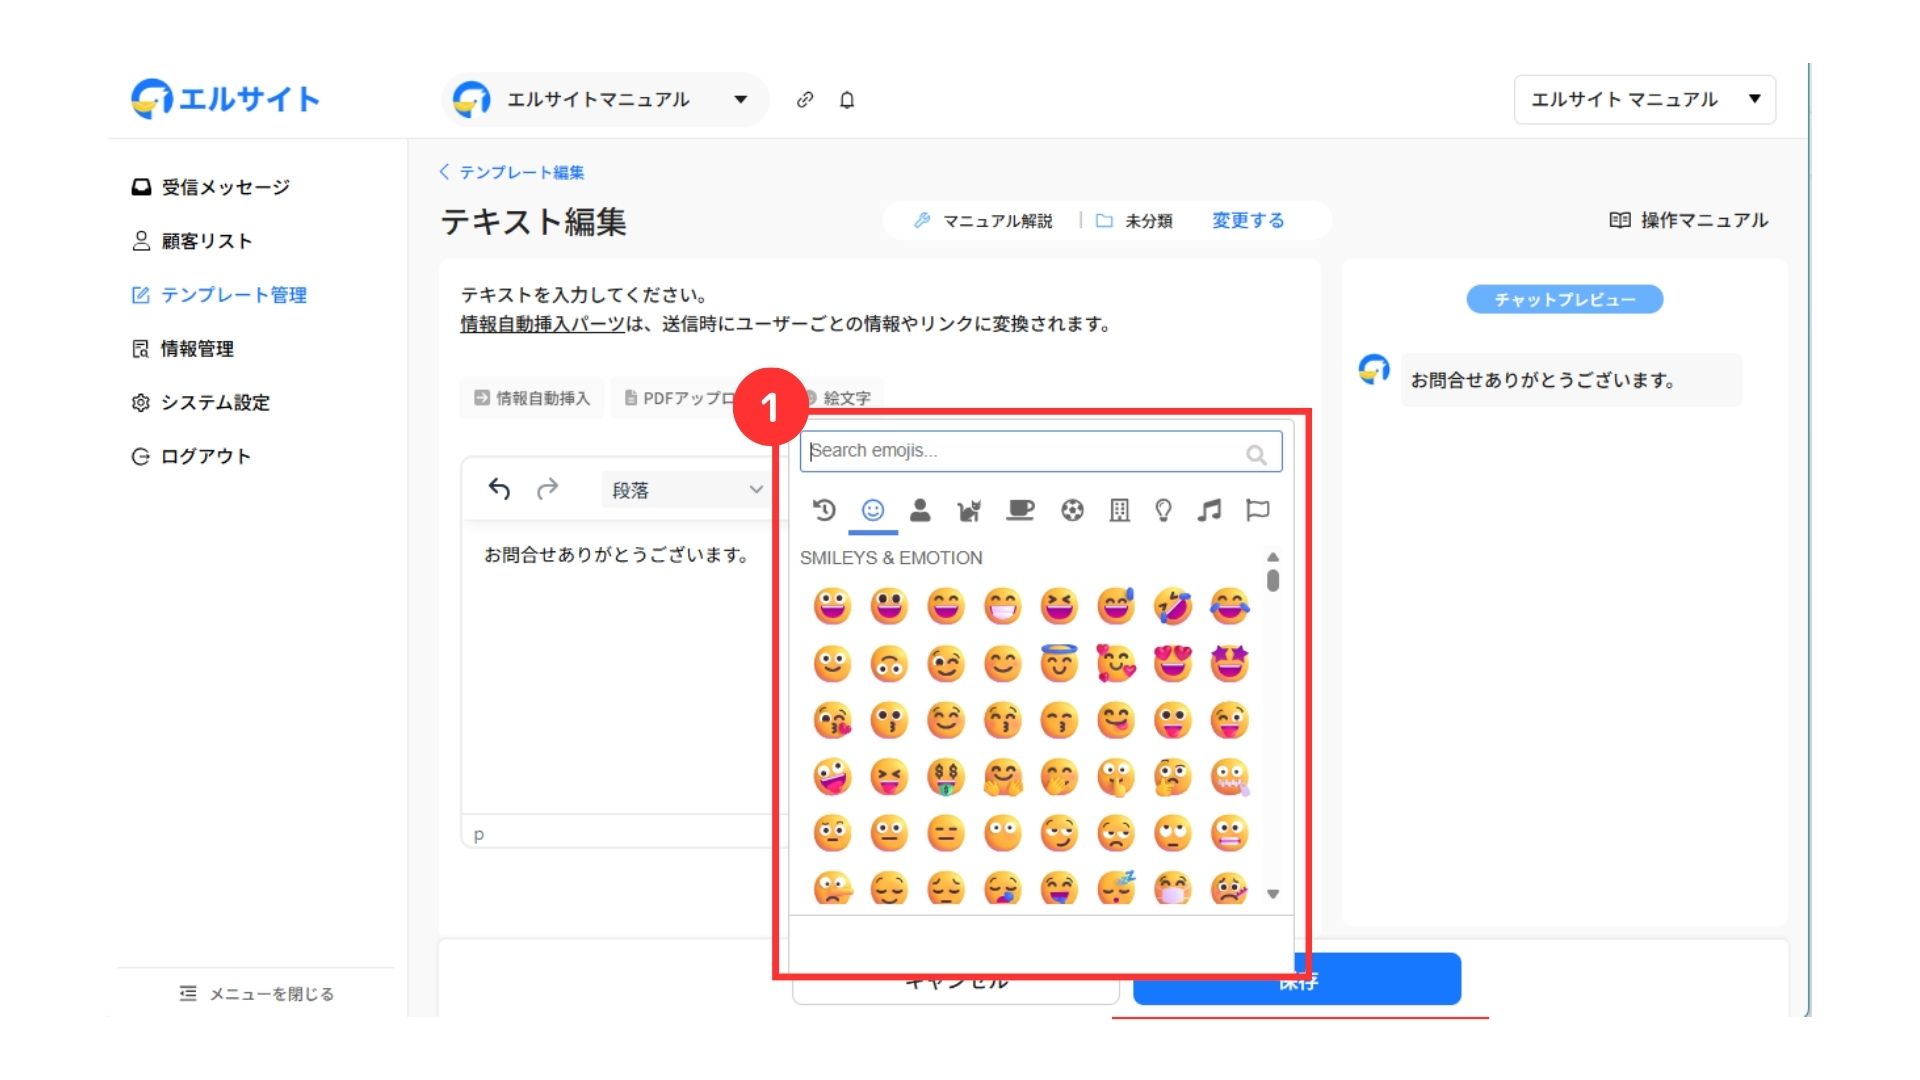Viewport: 1920px width, 1080px height.
Task: Open recently used emojis category
Action: (824, 511)
